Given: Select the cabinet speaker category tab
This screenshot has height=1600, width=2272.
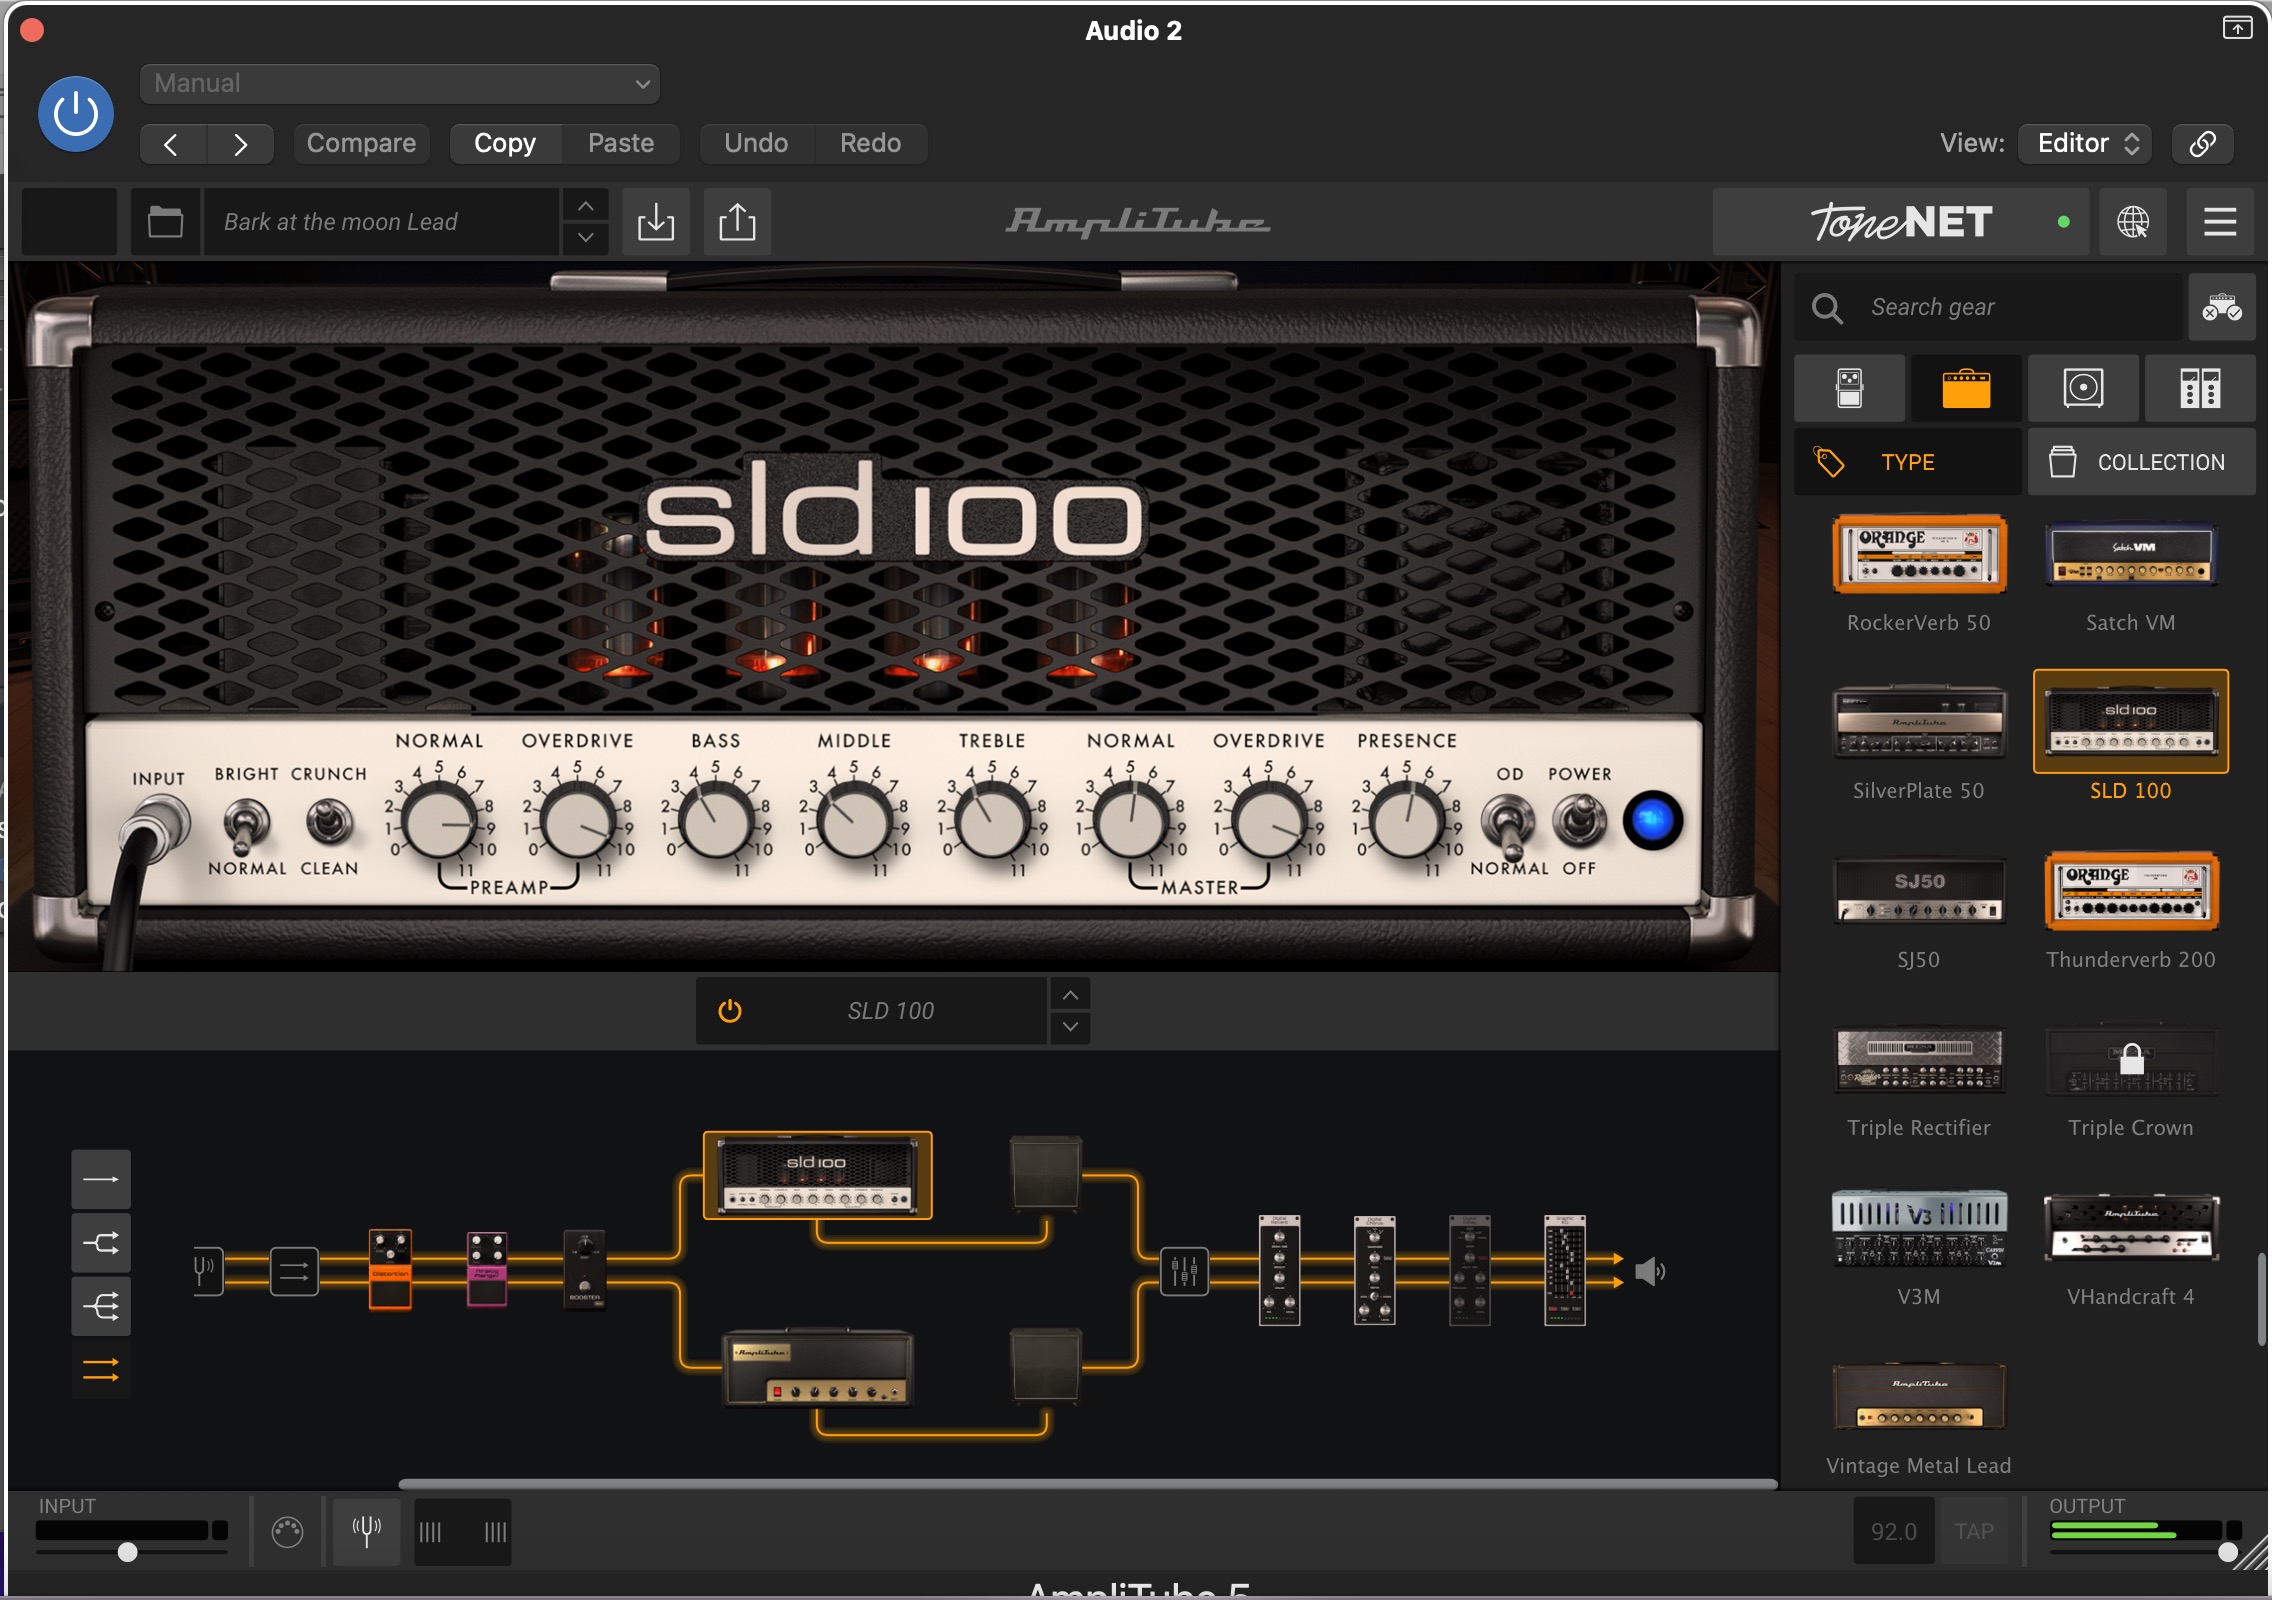Looking at the screenshot, I should 2083,388.
